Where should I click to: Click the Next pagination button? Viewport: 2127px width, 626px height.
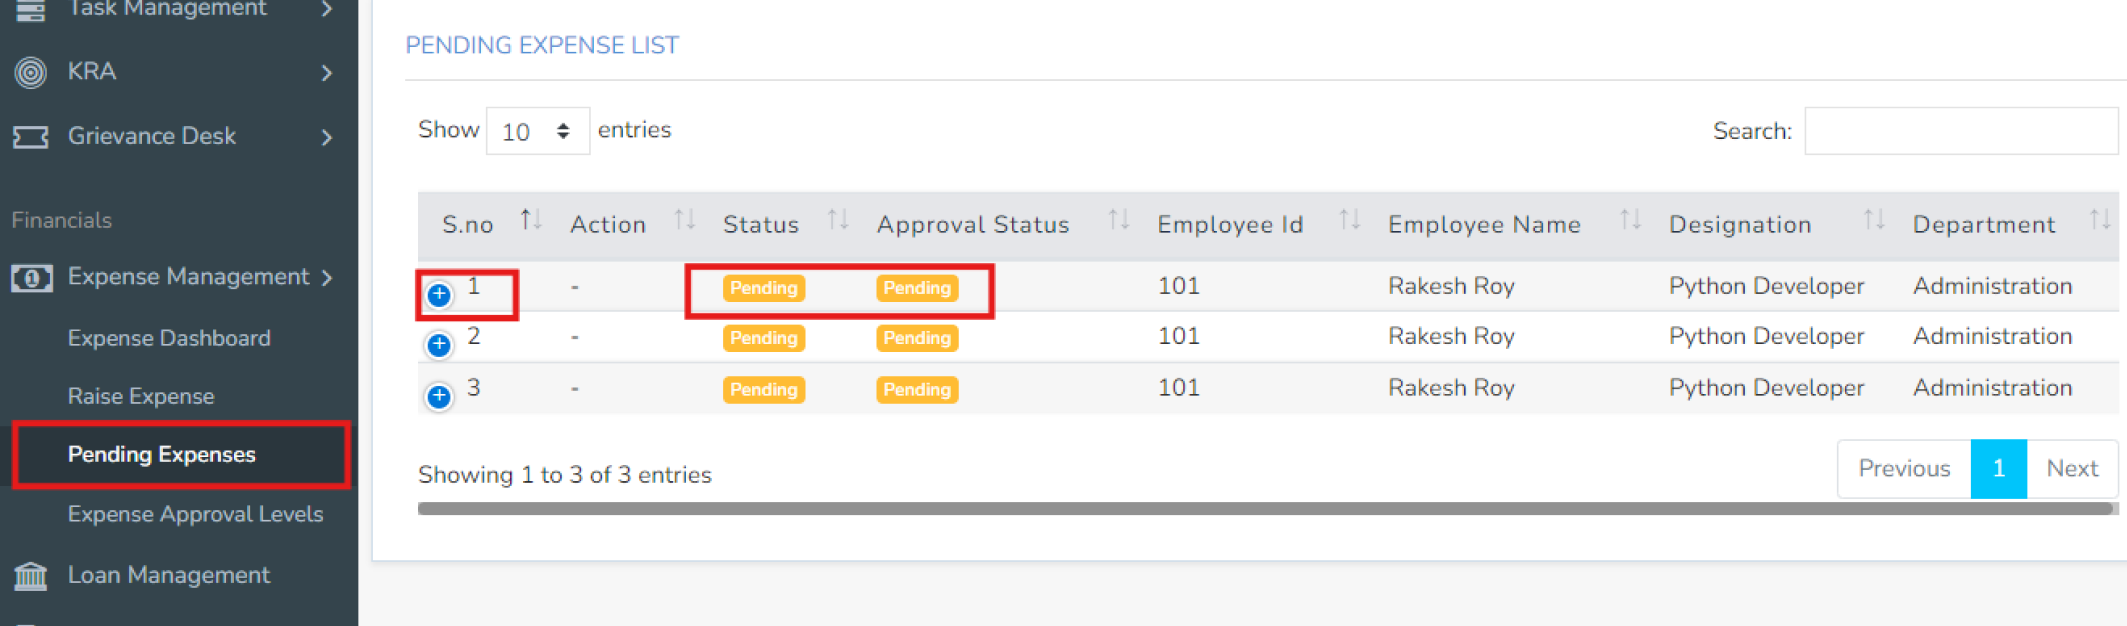coord(2072,468)
